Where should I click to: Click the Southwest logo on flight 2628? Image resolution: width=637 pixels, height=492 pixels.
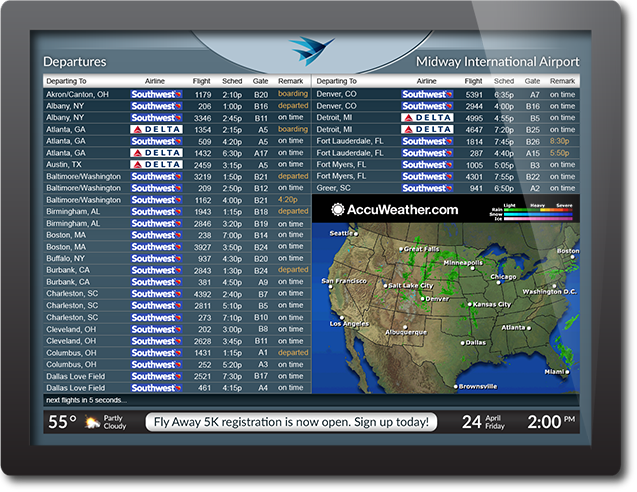tap(156, 341)
